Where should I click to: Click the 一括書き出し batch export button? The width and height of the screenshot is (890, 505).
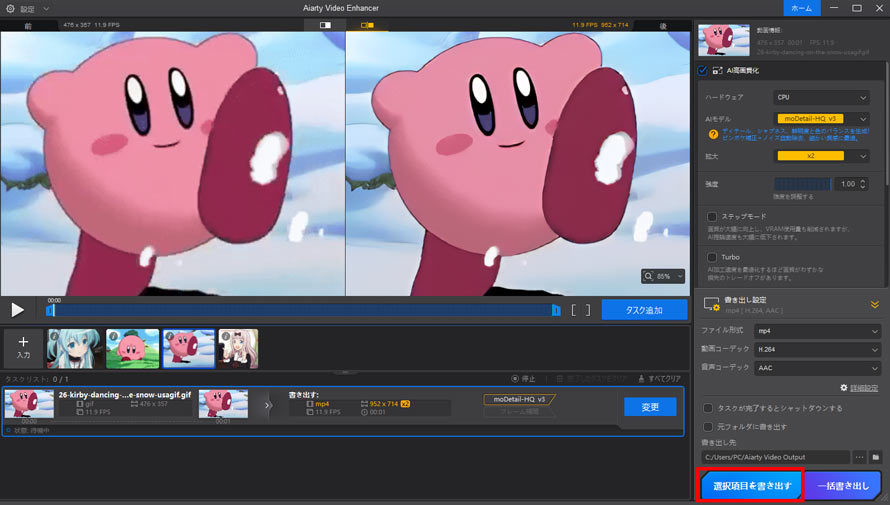[x=843, y=486]
